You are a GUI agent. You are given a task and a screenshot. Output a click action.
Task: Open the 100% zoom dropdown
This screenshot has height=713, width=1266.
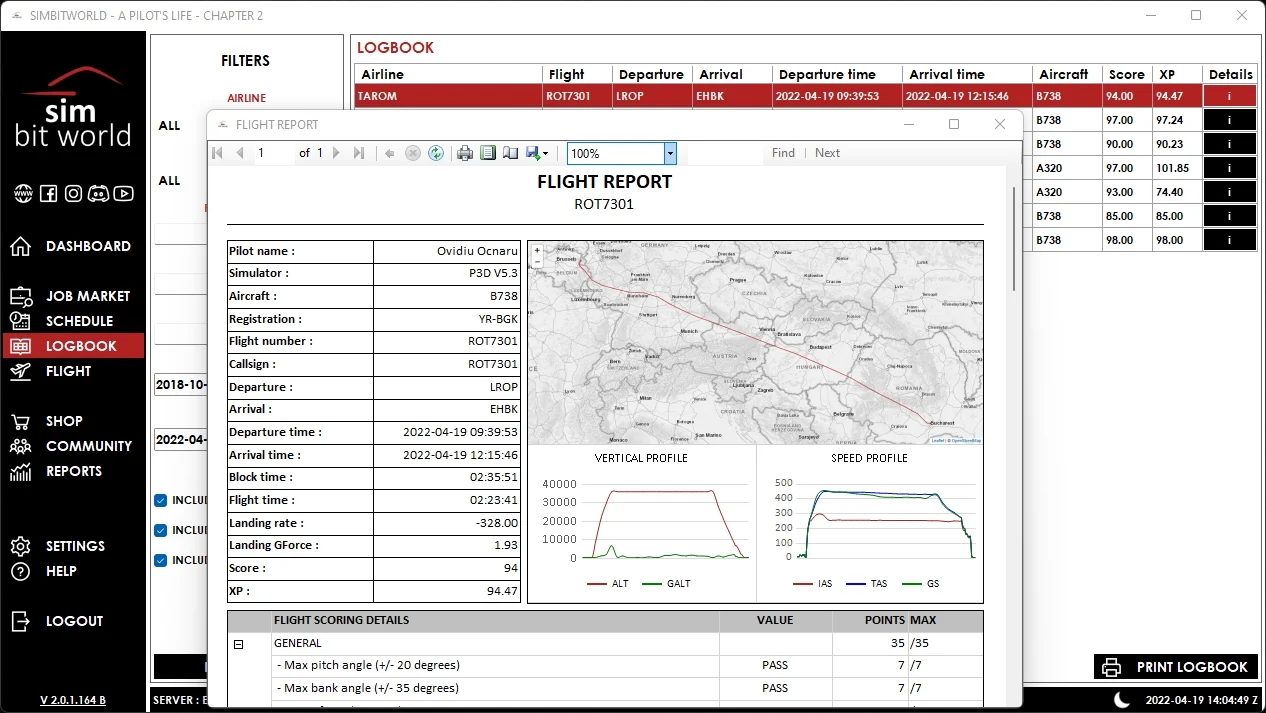pos(670,153)
